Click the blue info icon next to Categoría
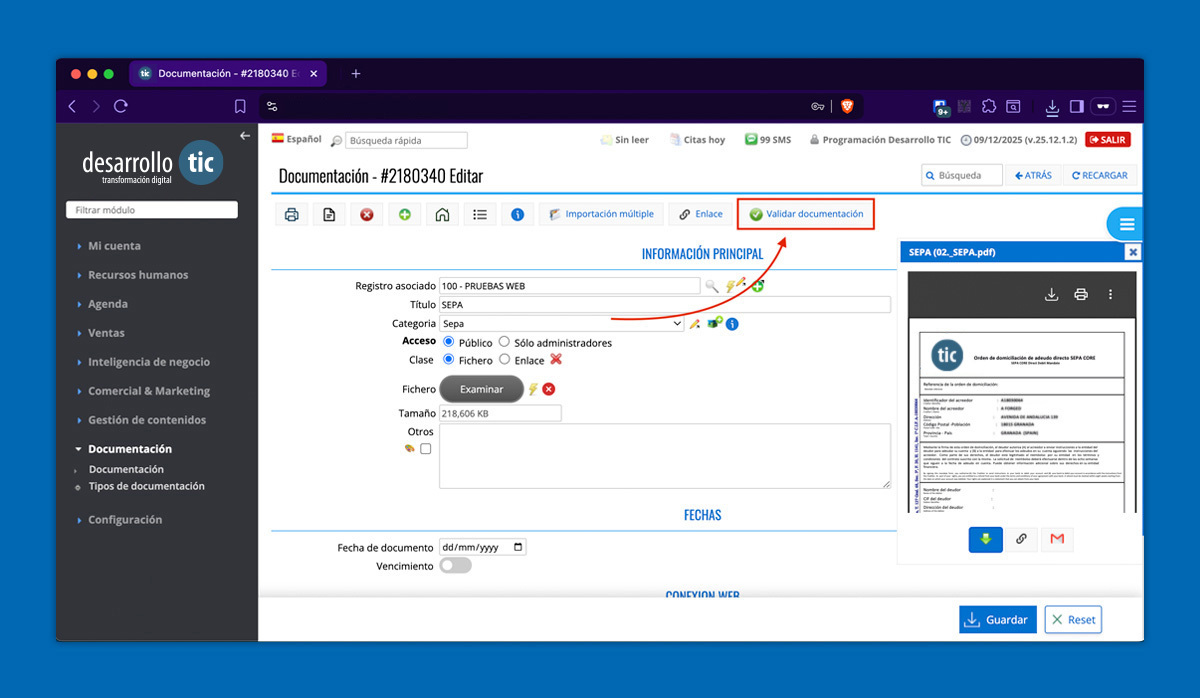 [x=731, y=323]
